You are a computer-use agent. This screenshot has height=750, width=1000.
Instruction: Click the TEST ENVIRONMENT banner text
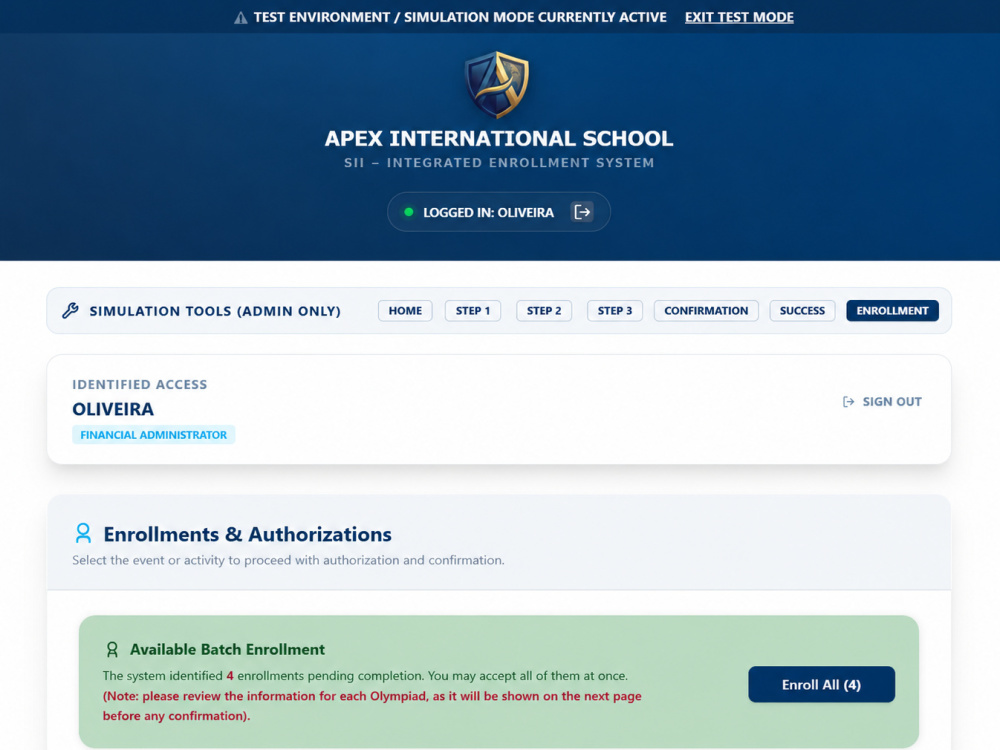click(x=460, y=17)
